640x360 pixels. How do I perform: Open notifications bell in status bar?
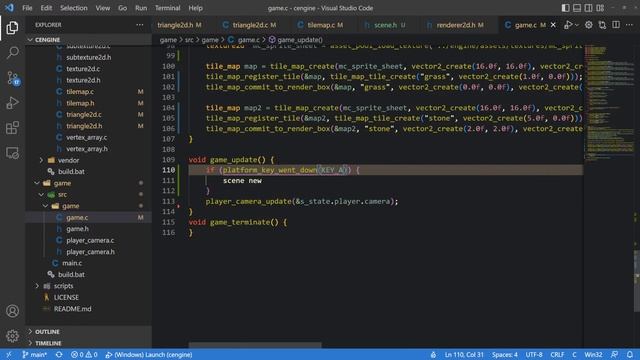pos(630,355)
